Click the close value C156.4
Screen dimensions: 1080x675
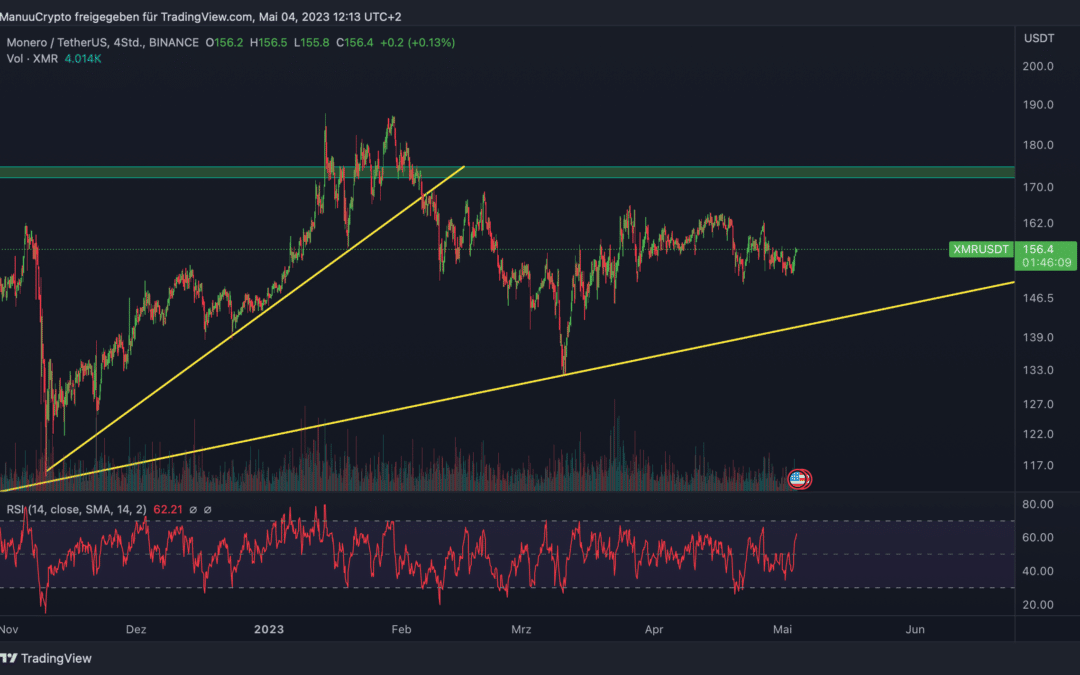[x=354, y=43]
